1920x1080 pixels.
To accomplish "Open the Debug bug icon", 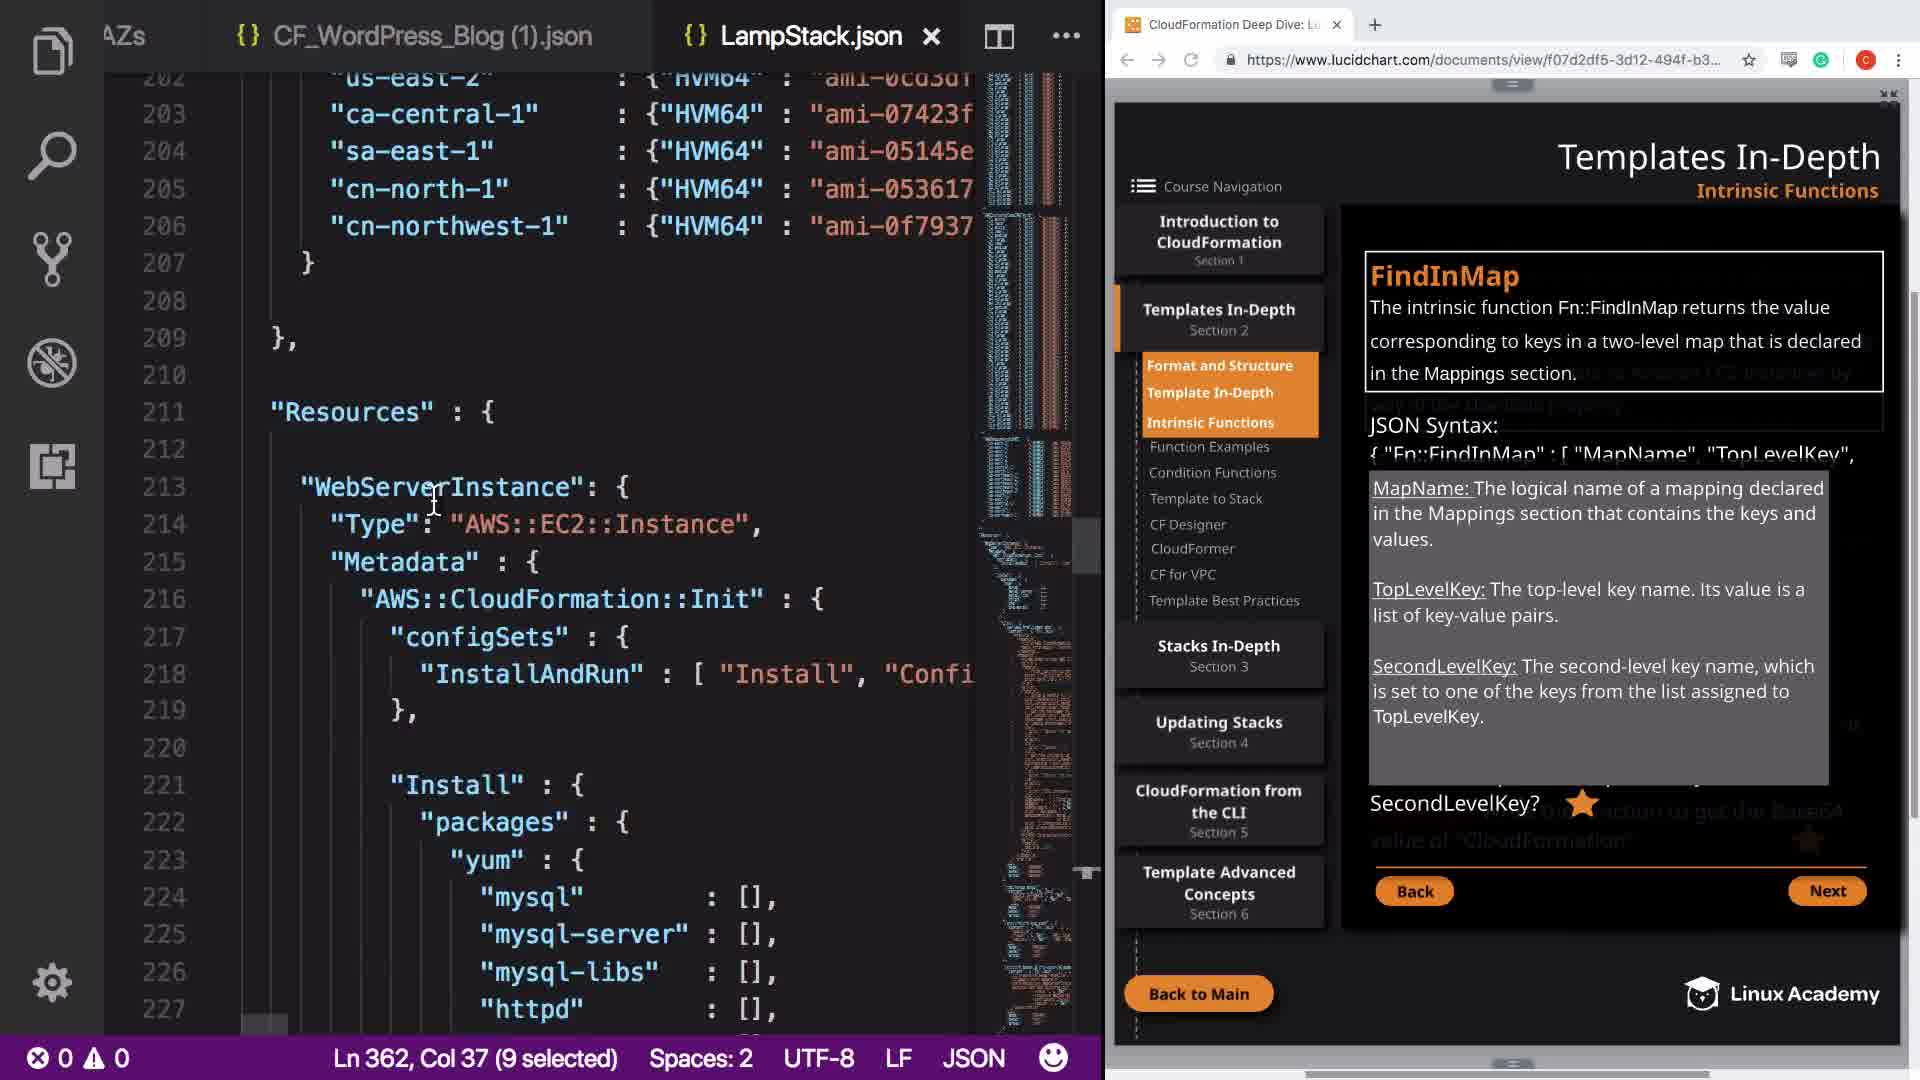I will [x=52, y=363].
